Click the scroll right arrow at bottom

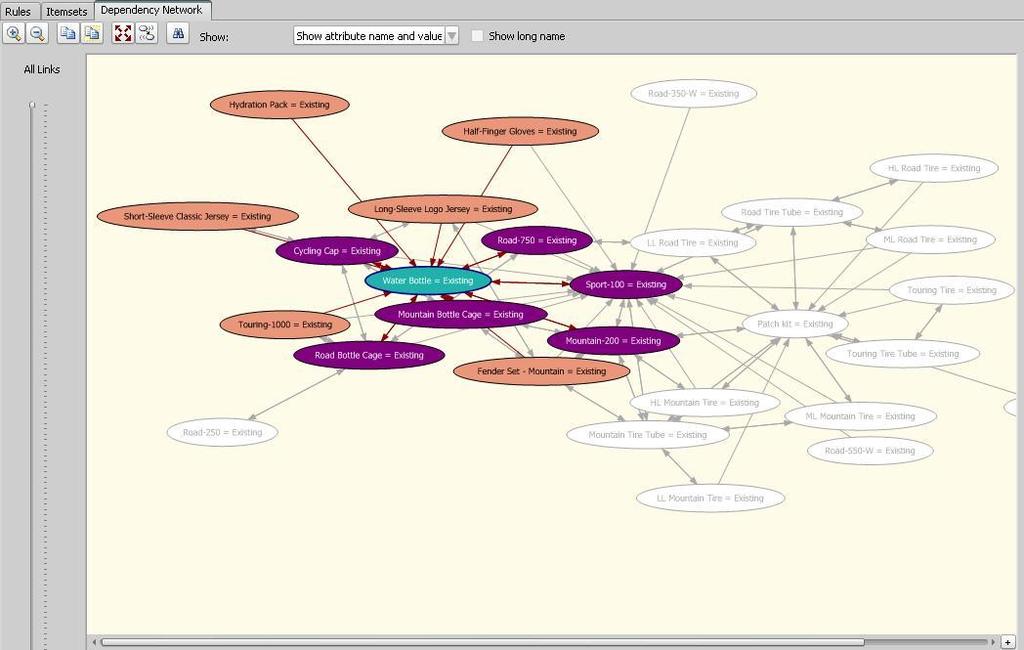(x=993, y=642)
